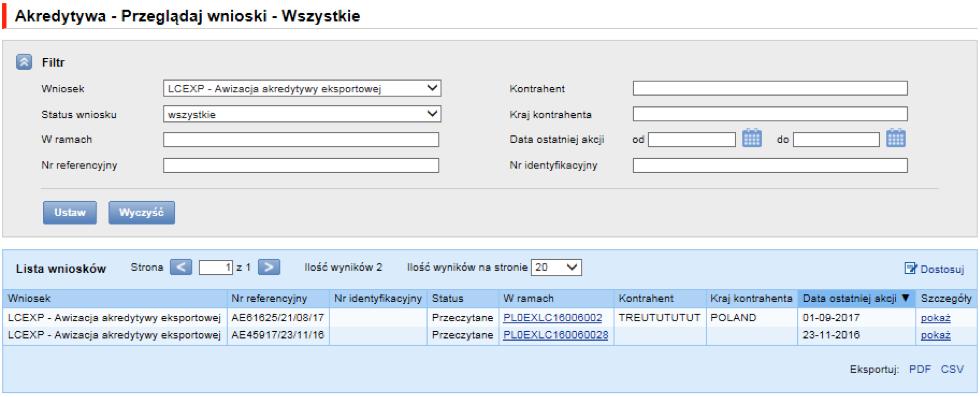This screenshot has height=397, width=980.
Task: Open link PL0EXLC16006002
Action: (x=552, y=318)
